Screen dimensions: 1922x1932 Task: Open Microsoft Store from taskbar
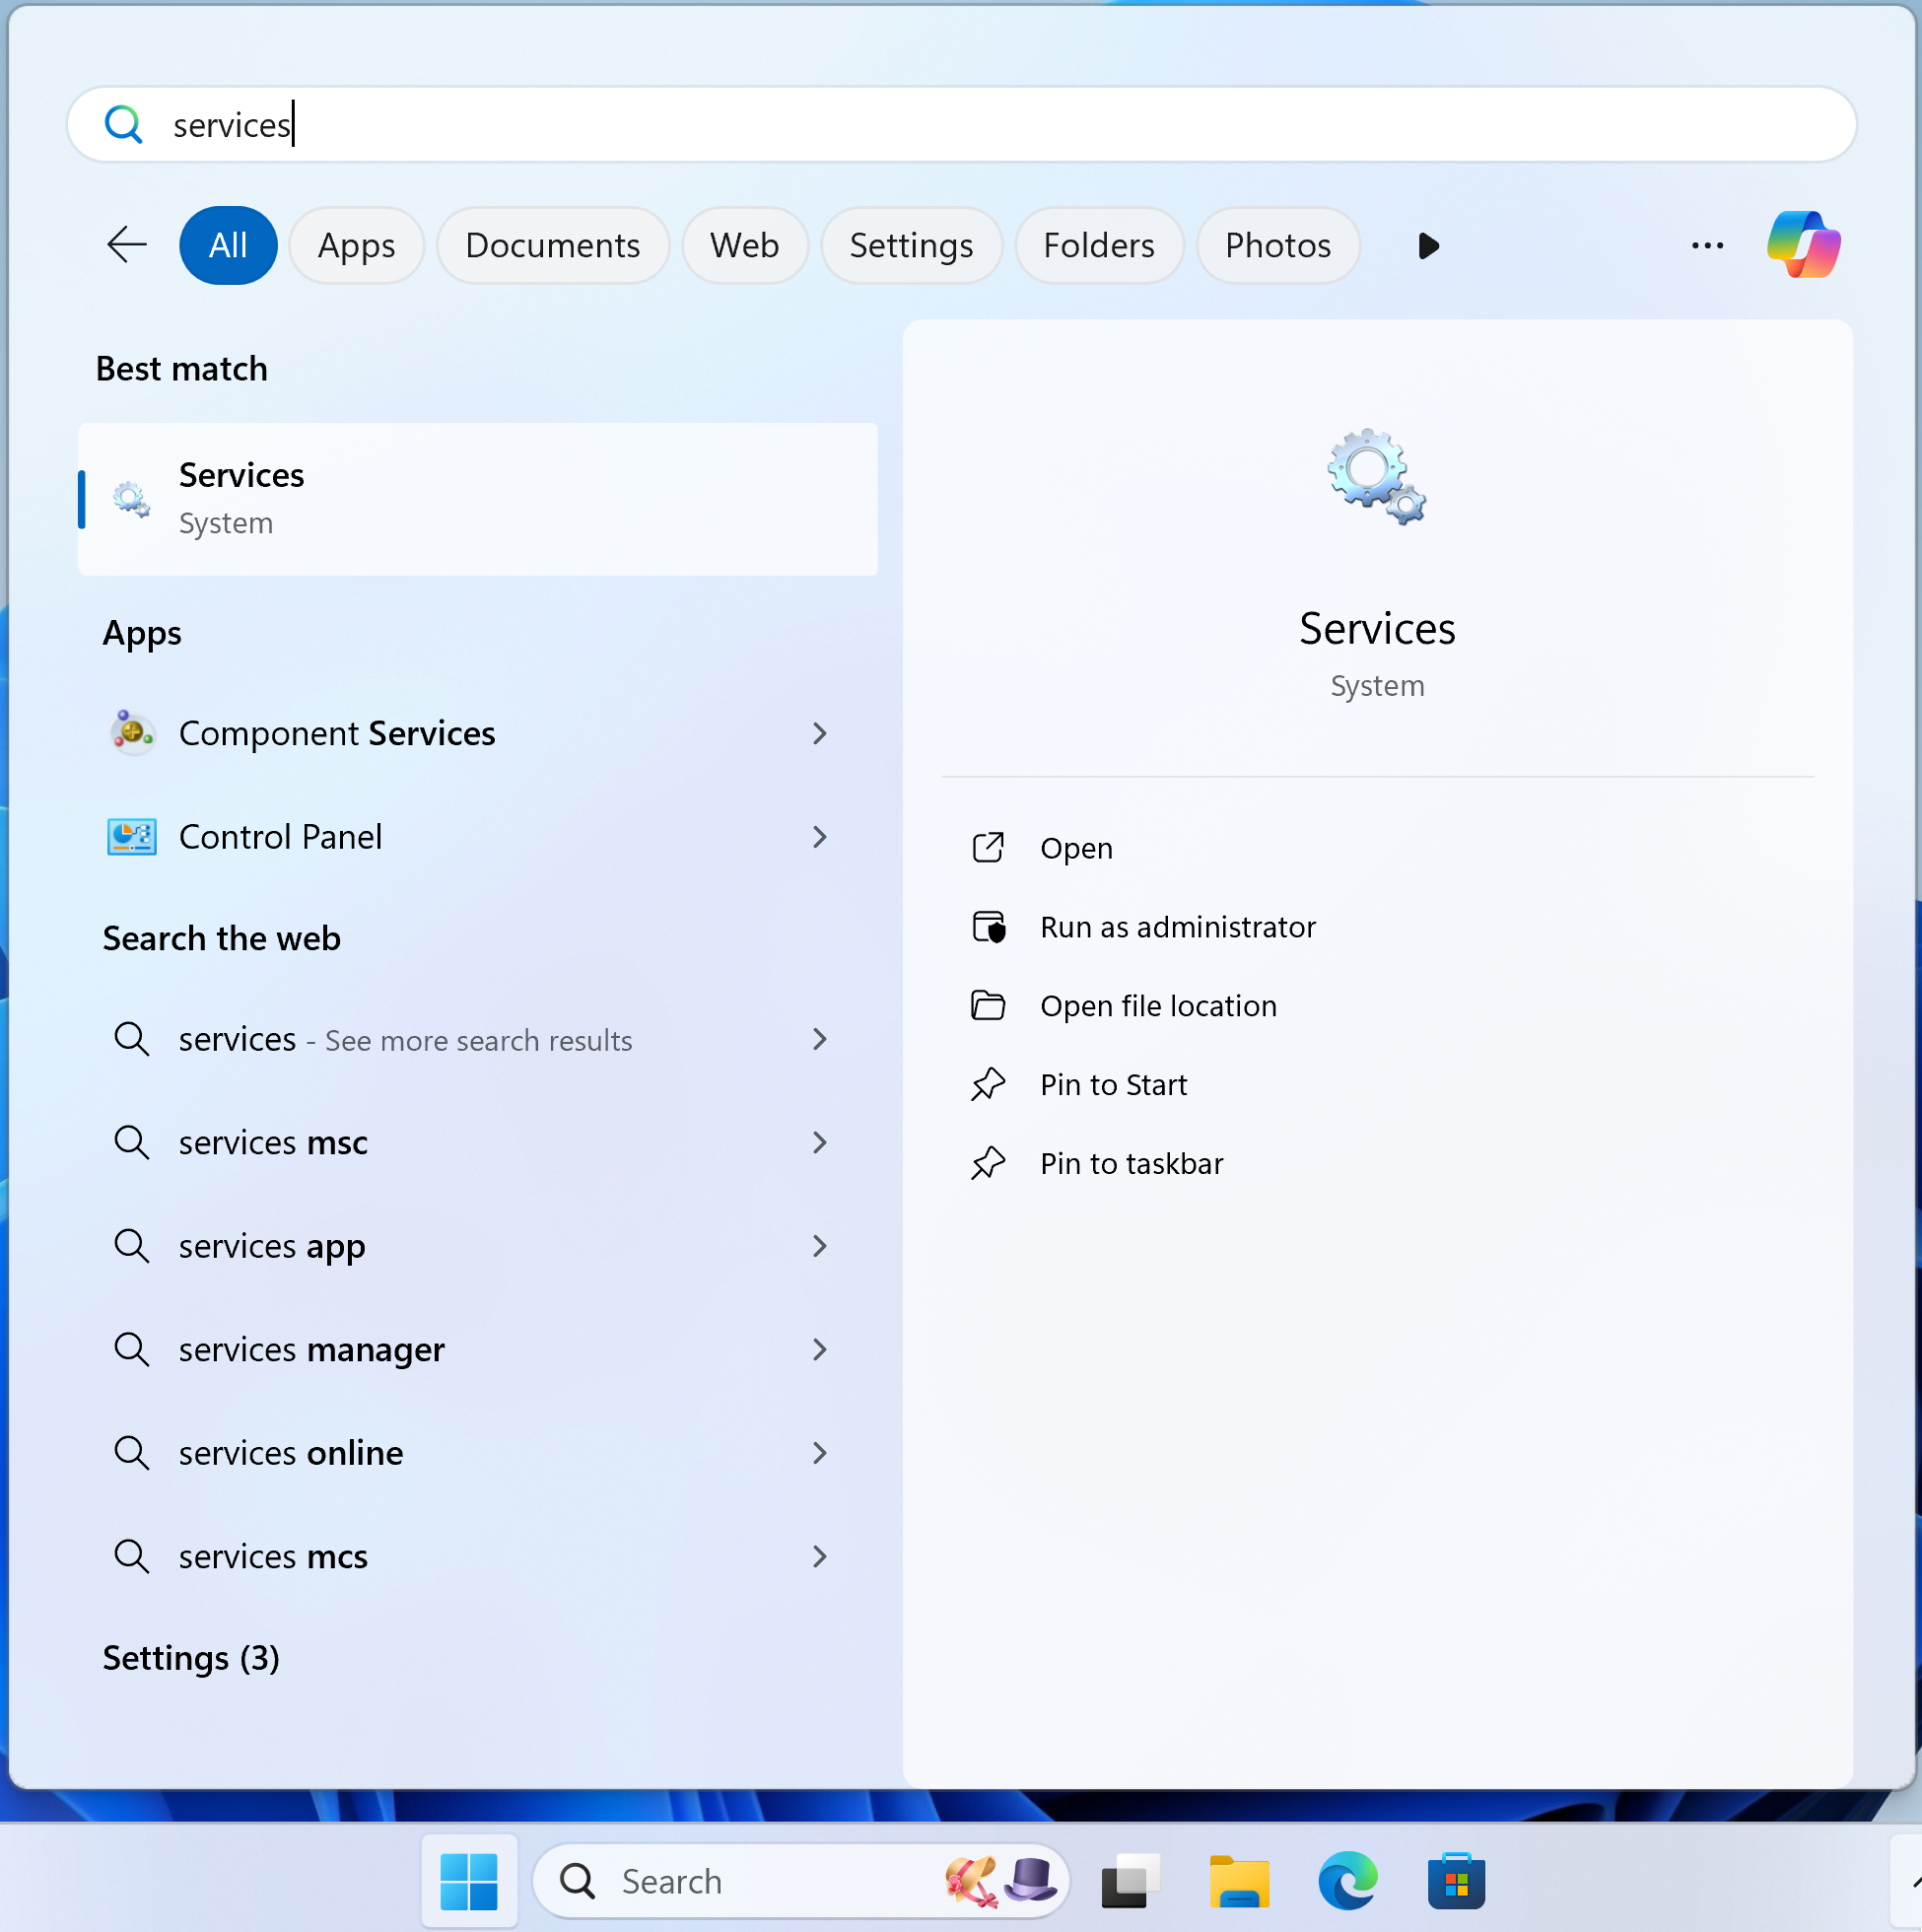pyautogui.click(x=1458, y=1879)
